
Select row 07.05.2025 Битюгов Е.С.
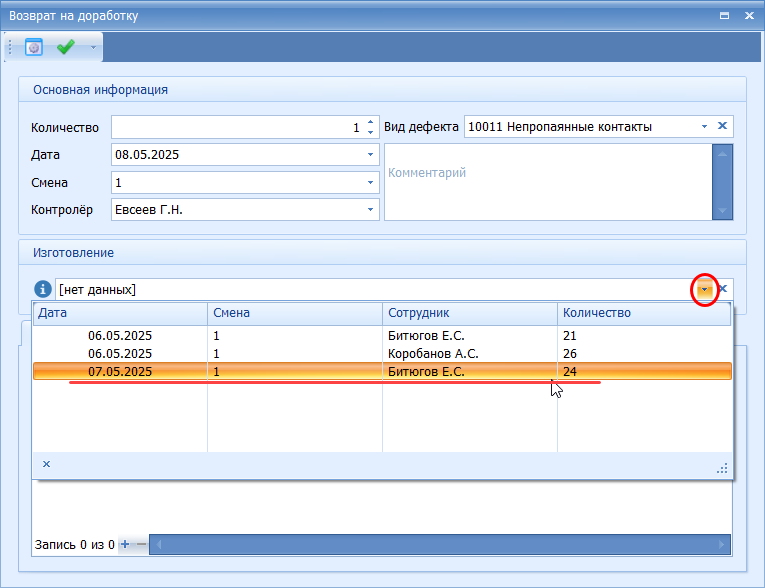click(x=300, y=371)
